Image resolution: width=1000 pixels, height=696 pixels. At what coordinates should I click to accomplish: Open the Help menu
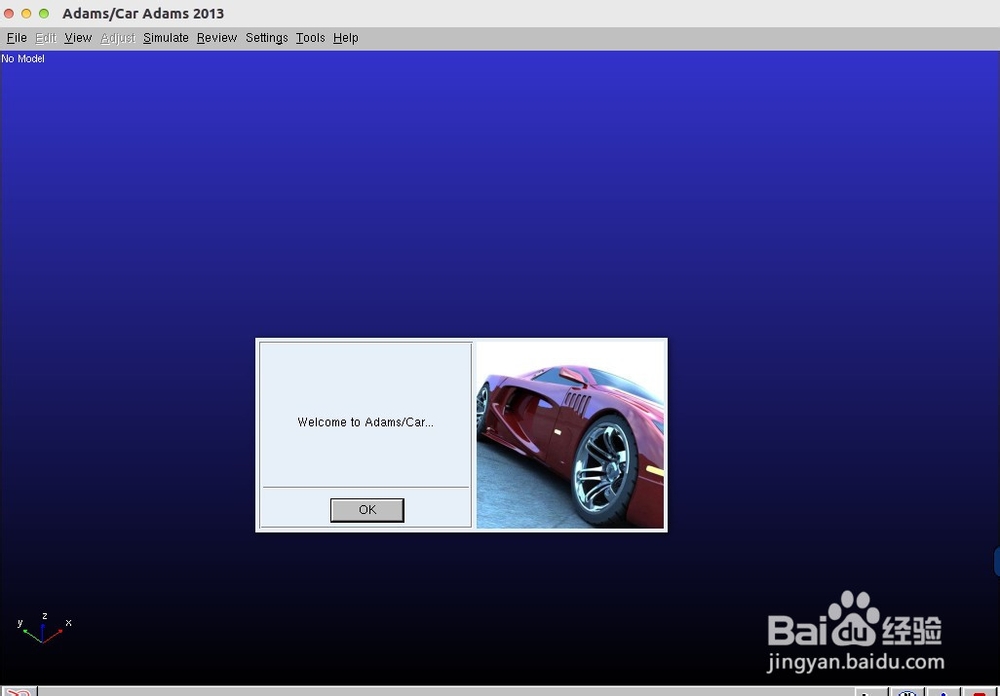tap(346, 38)
